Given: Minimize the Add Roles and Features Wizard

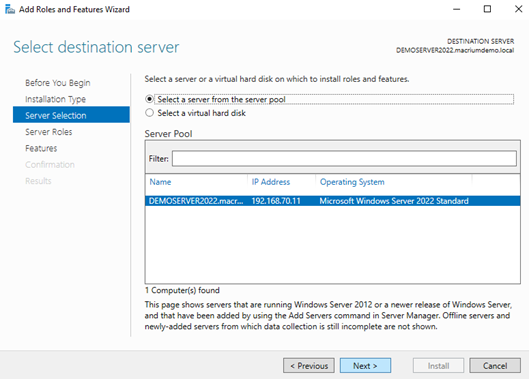Looking at the screenshot, I should [x=456, y=9].
